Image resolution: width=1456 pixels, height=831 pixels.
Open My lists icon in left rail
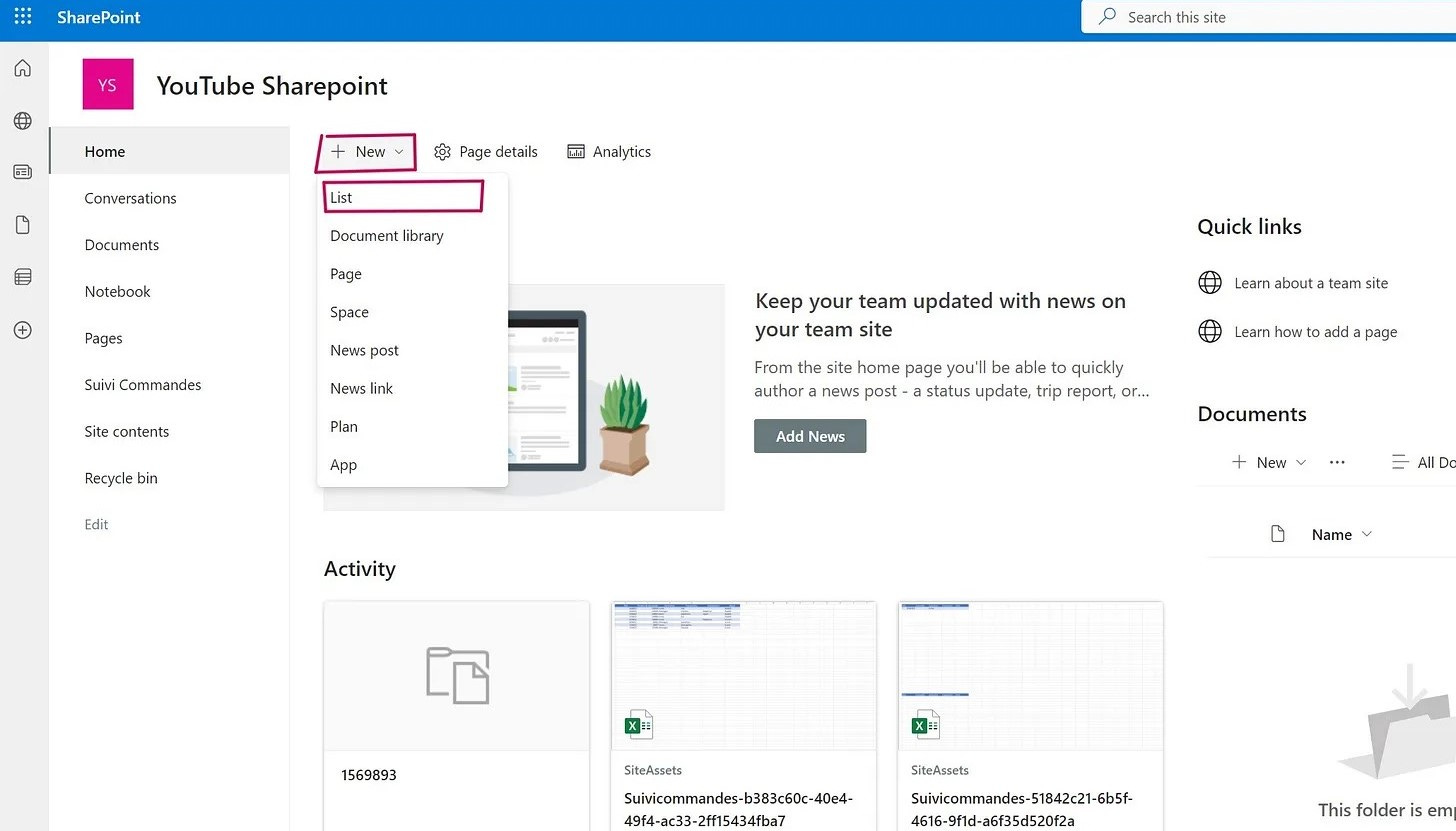pos(23,277)
